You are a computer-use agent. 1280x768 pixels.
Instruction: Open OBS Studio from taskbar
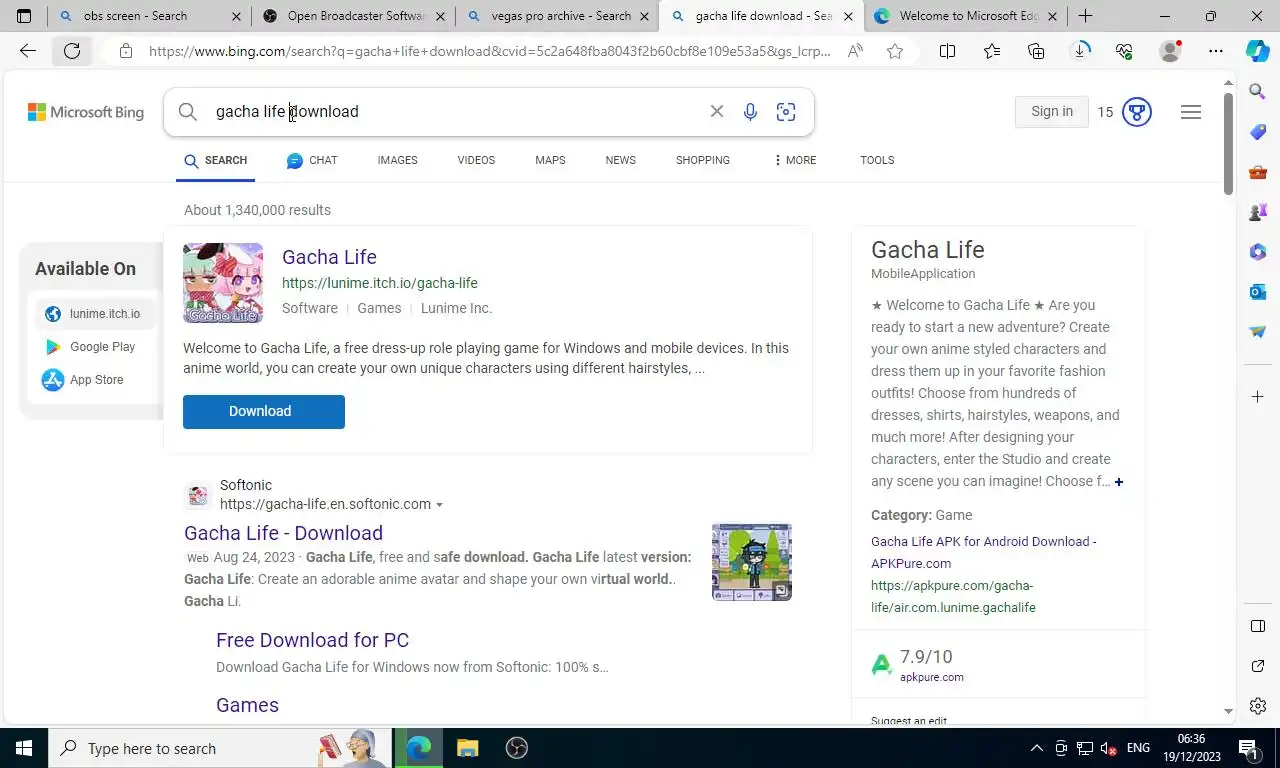pyautogui.click(x=517, y=748)
